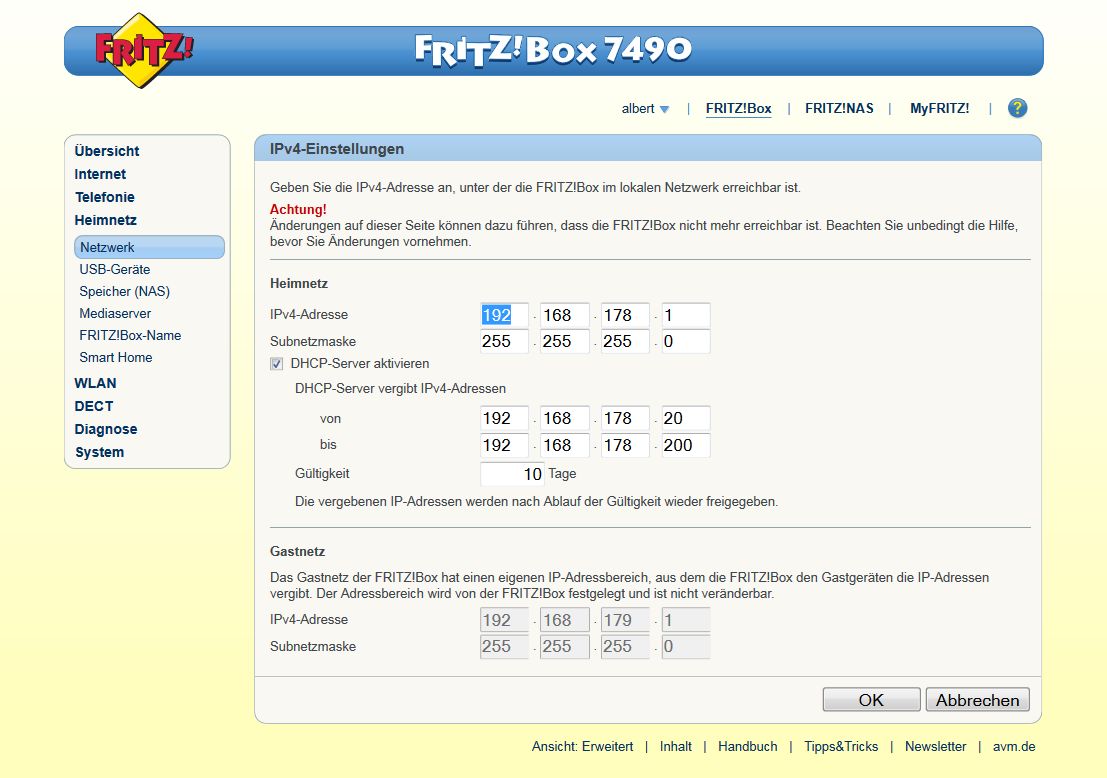
Task: Click Gastnetz Subnetzmaske last octet 0
Action: click(686, 646)
